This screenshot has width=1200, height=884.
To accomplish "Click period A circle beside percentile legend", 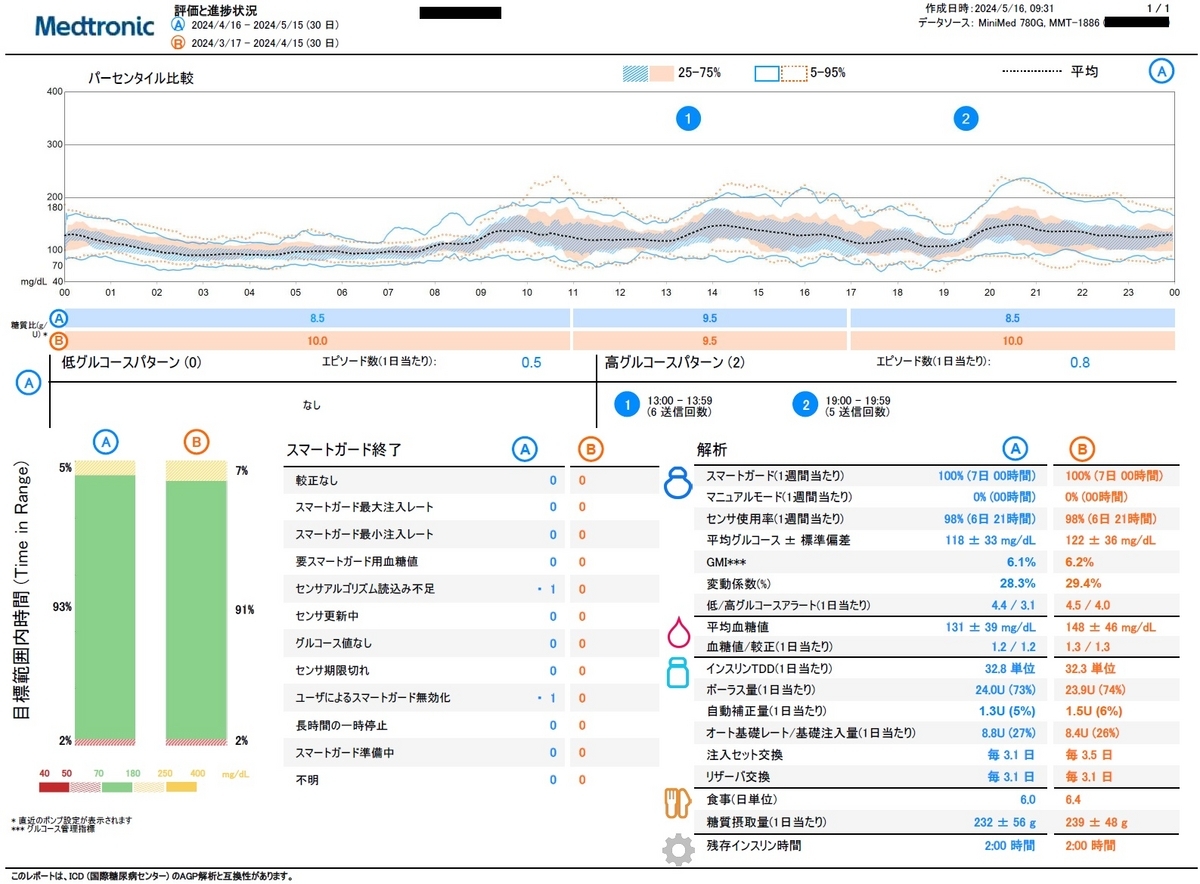I will (x=1161, y=72).
